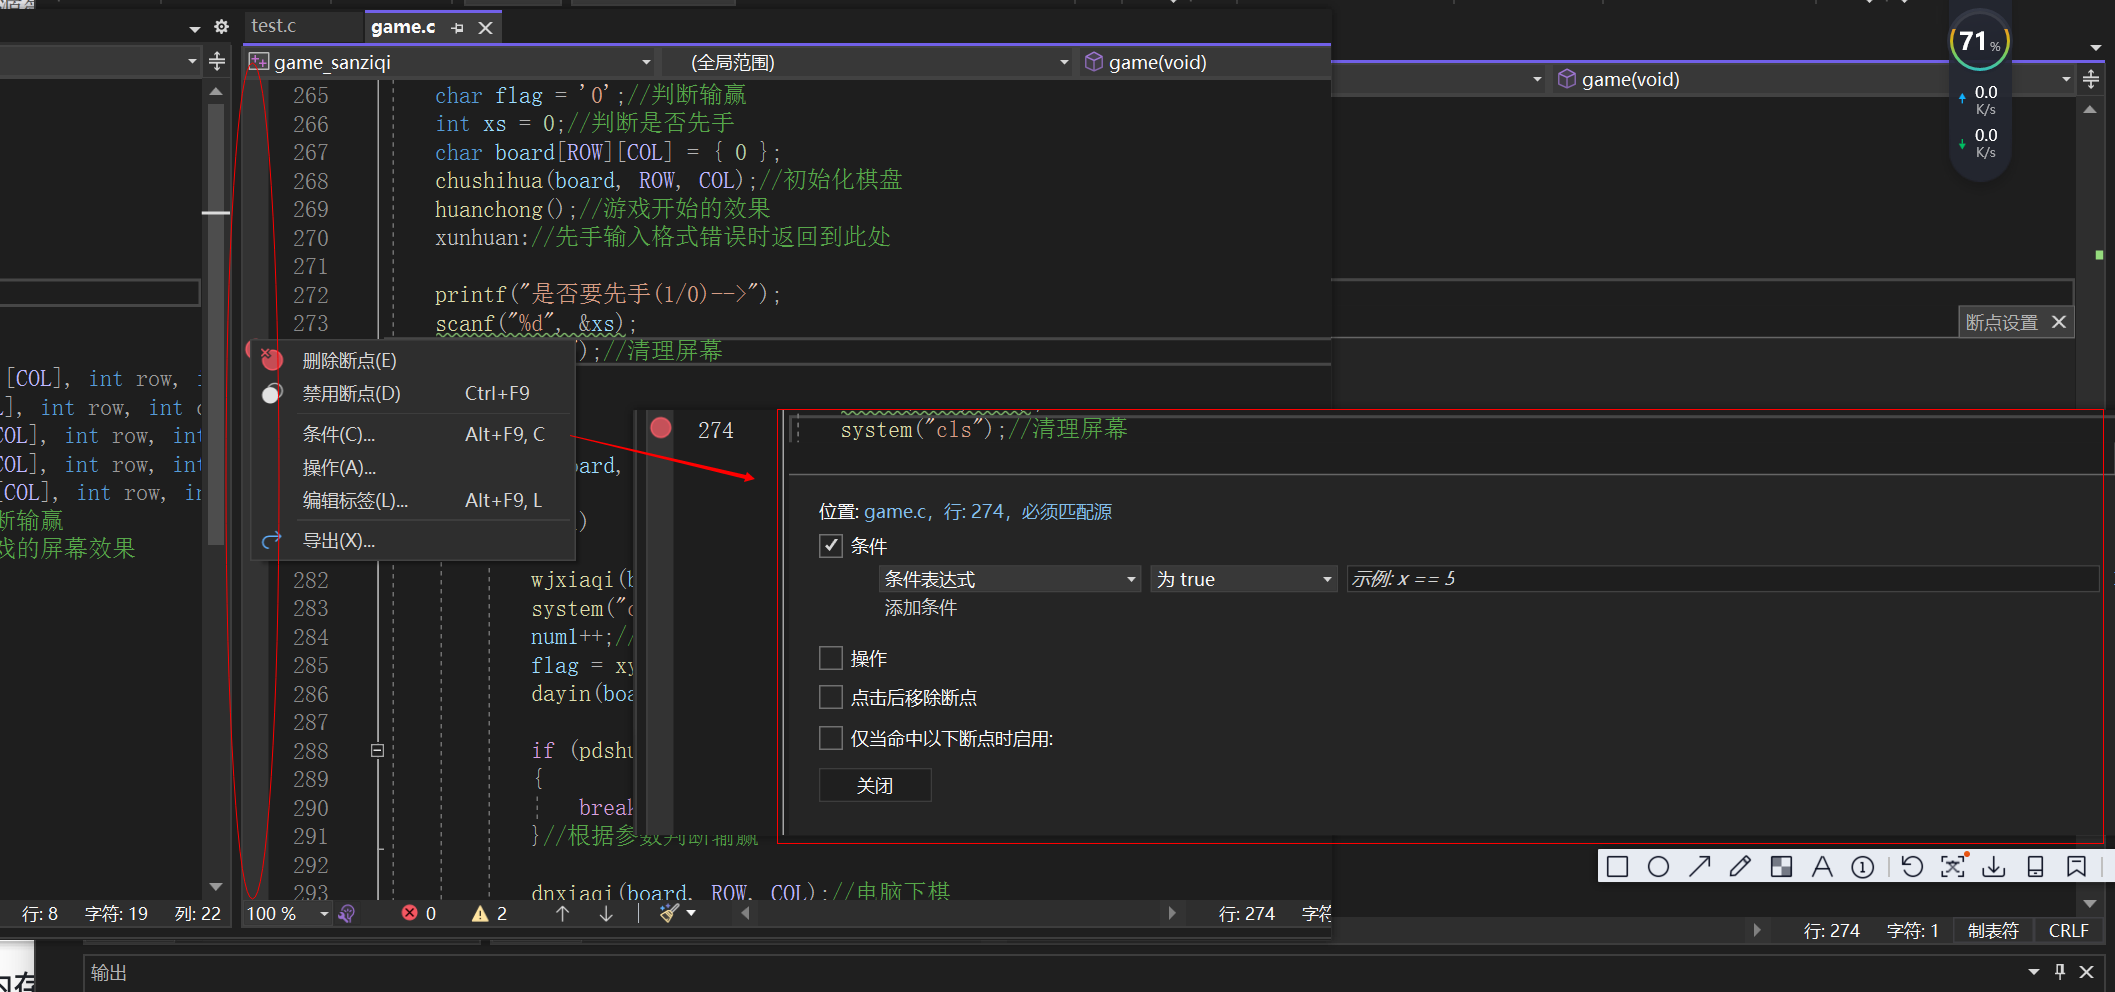Screen dimensions: 2115x992
Task: Choose 删除断点(E) from context menu
Action: pyautogui.click(x=414, y=360)
